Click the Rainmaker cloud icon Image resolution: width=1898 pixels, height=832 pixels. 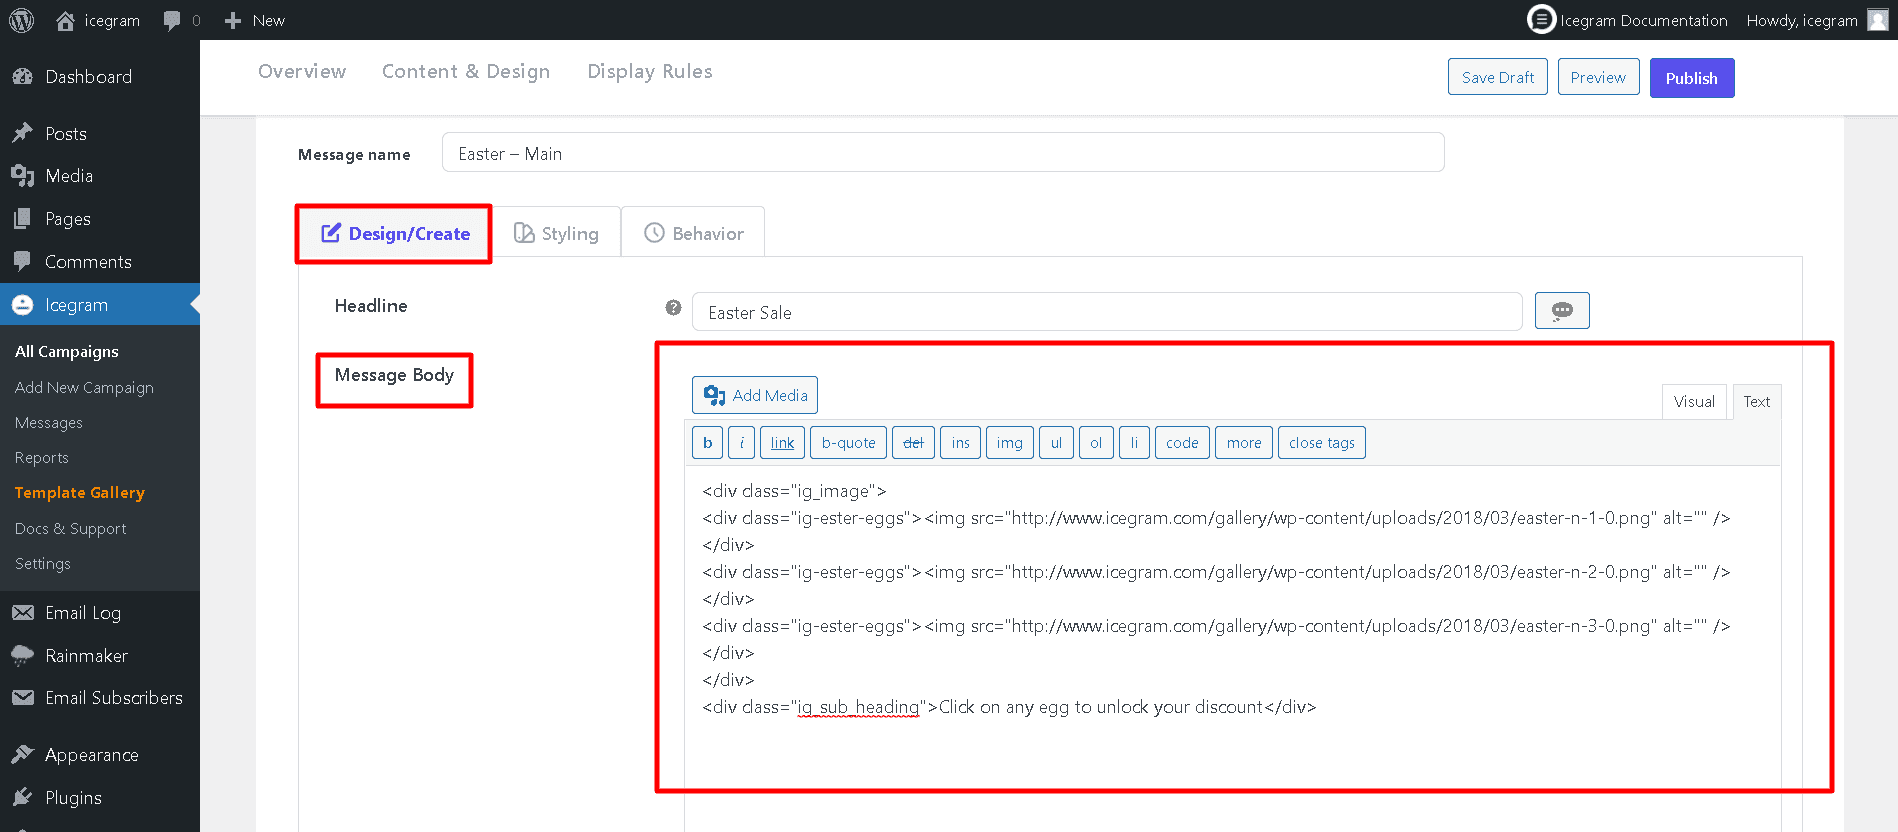click(22, 655)
